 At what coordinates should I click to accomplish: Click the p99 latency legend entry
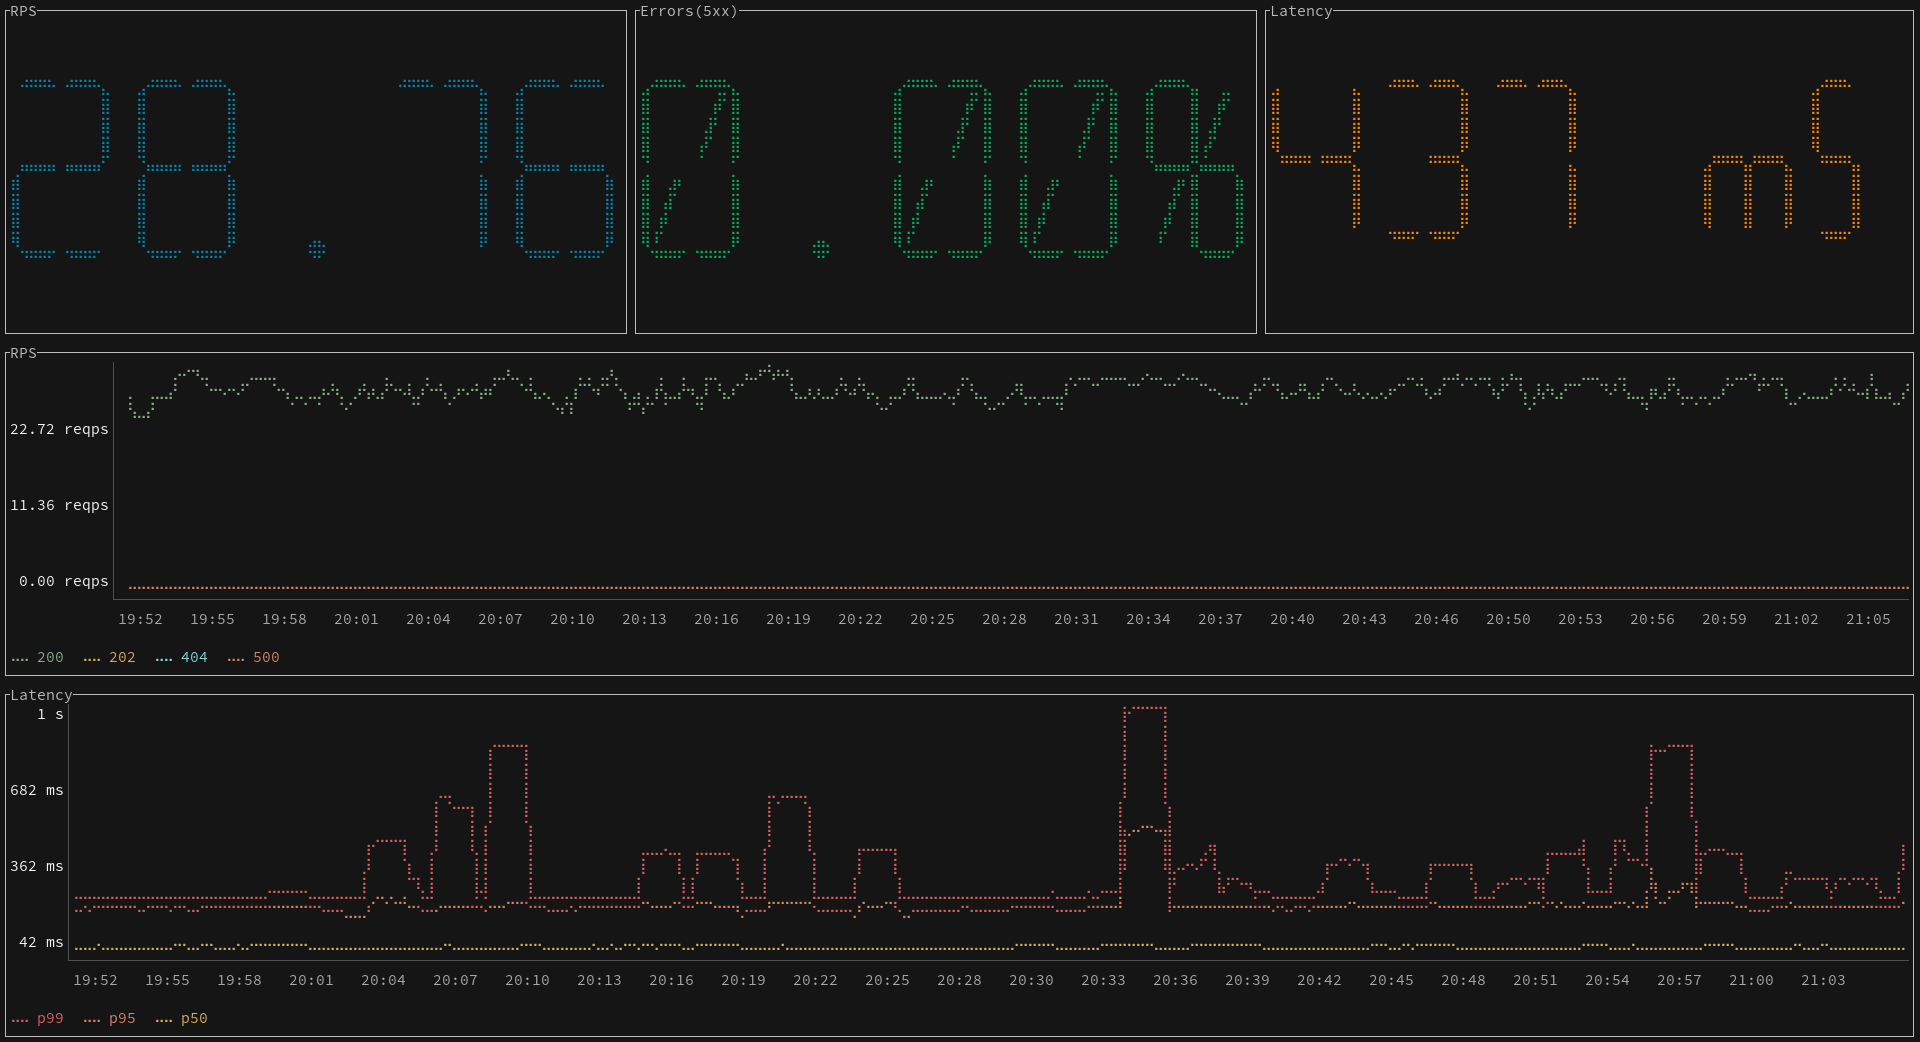pyautogui.click(x=38, y=1018)
